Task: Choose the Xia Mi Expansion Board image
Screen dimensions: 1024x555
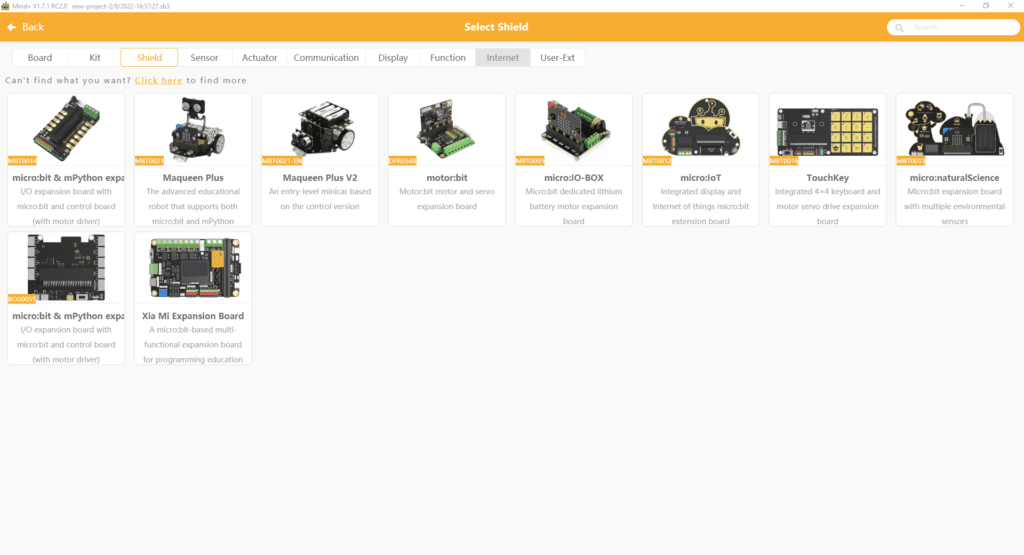Action: pyautogui.click(x=195, y=268)
